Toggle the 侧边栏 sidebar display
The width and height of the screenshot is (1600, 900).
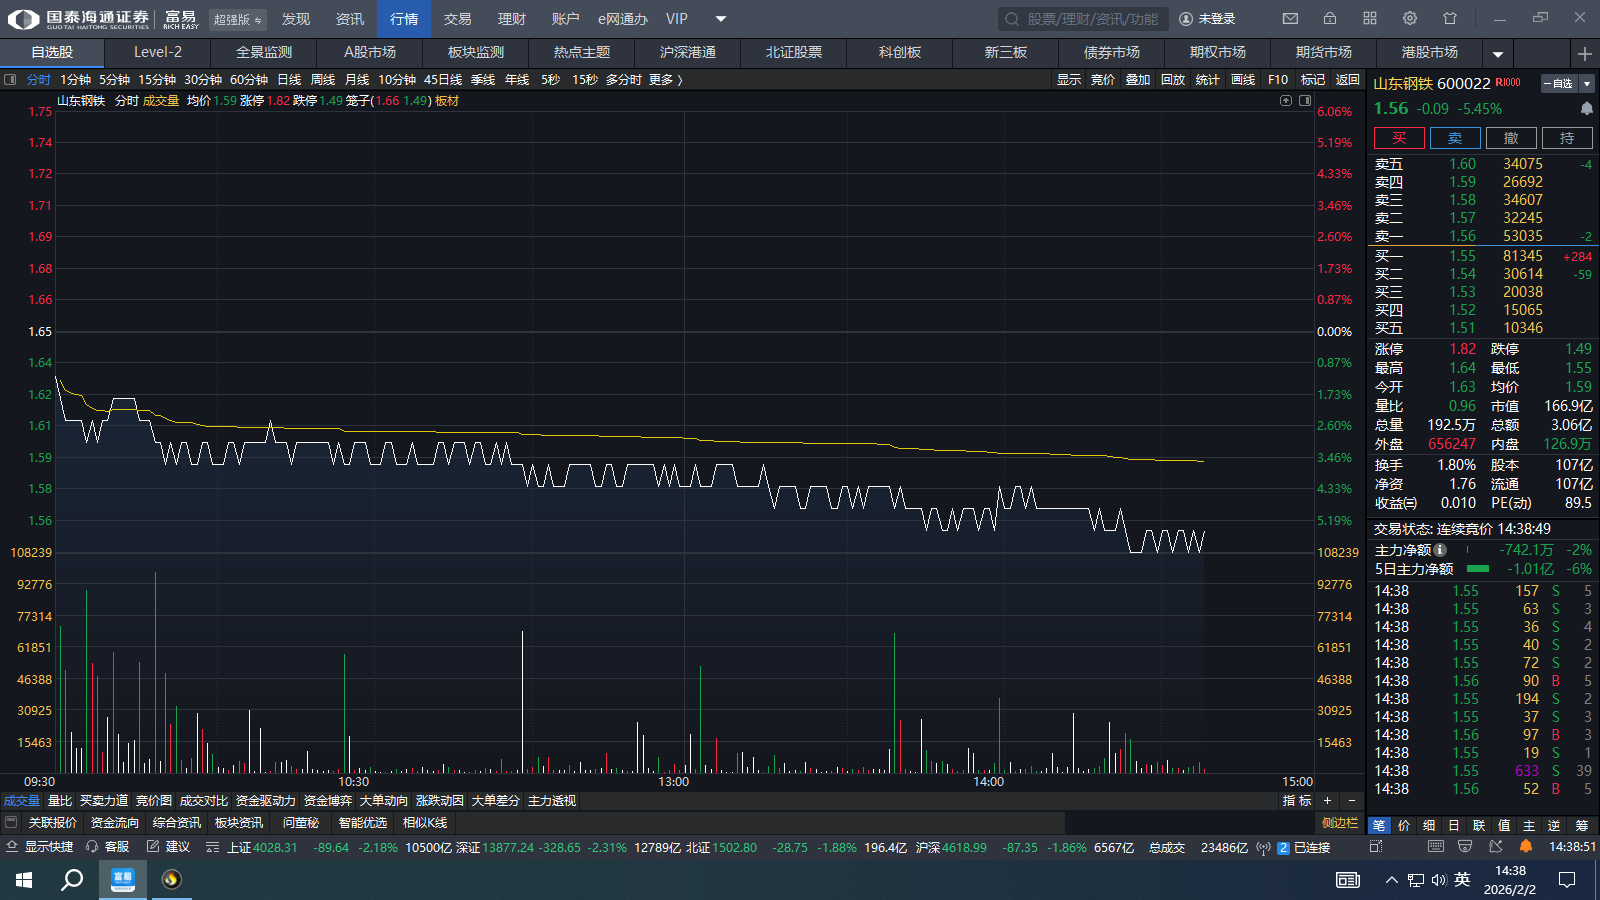point(1340,823)
